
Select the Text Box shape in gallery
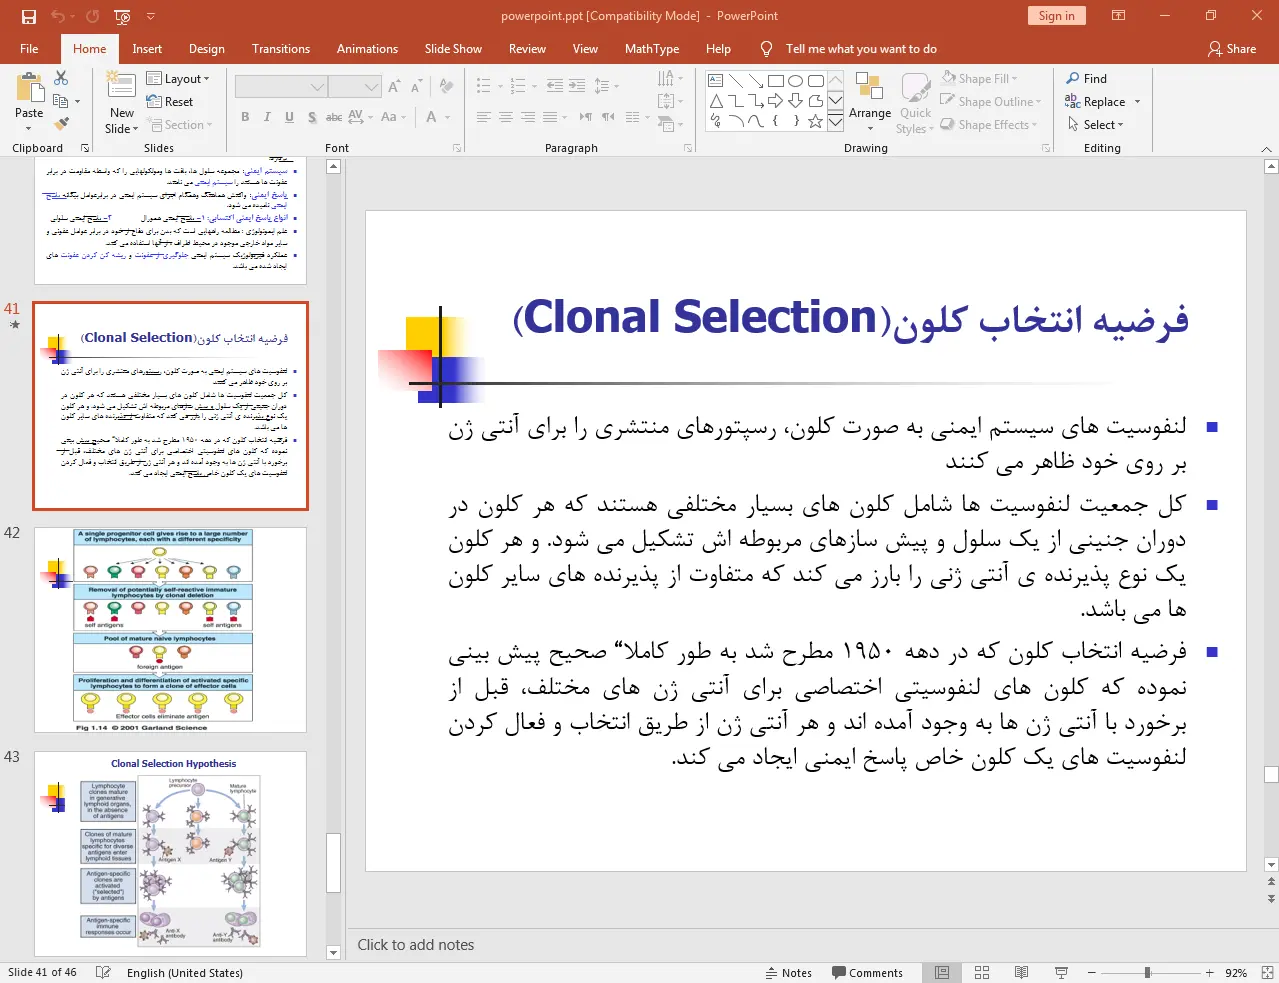(x=716, y=81)
